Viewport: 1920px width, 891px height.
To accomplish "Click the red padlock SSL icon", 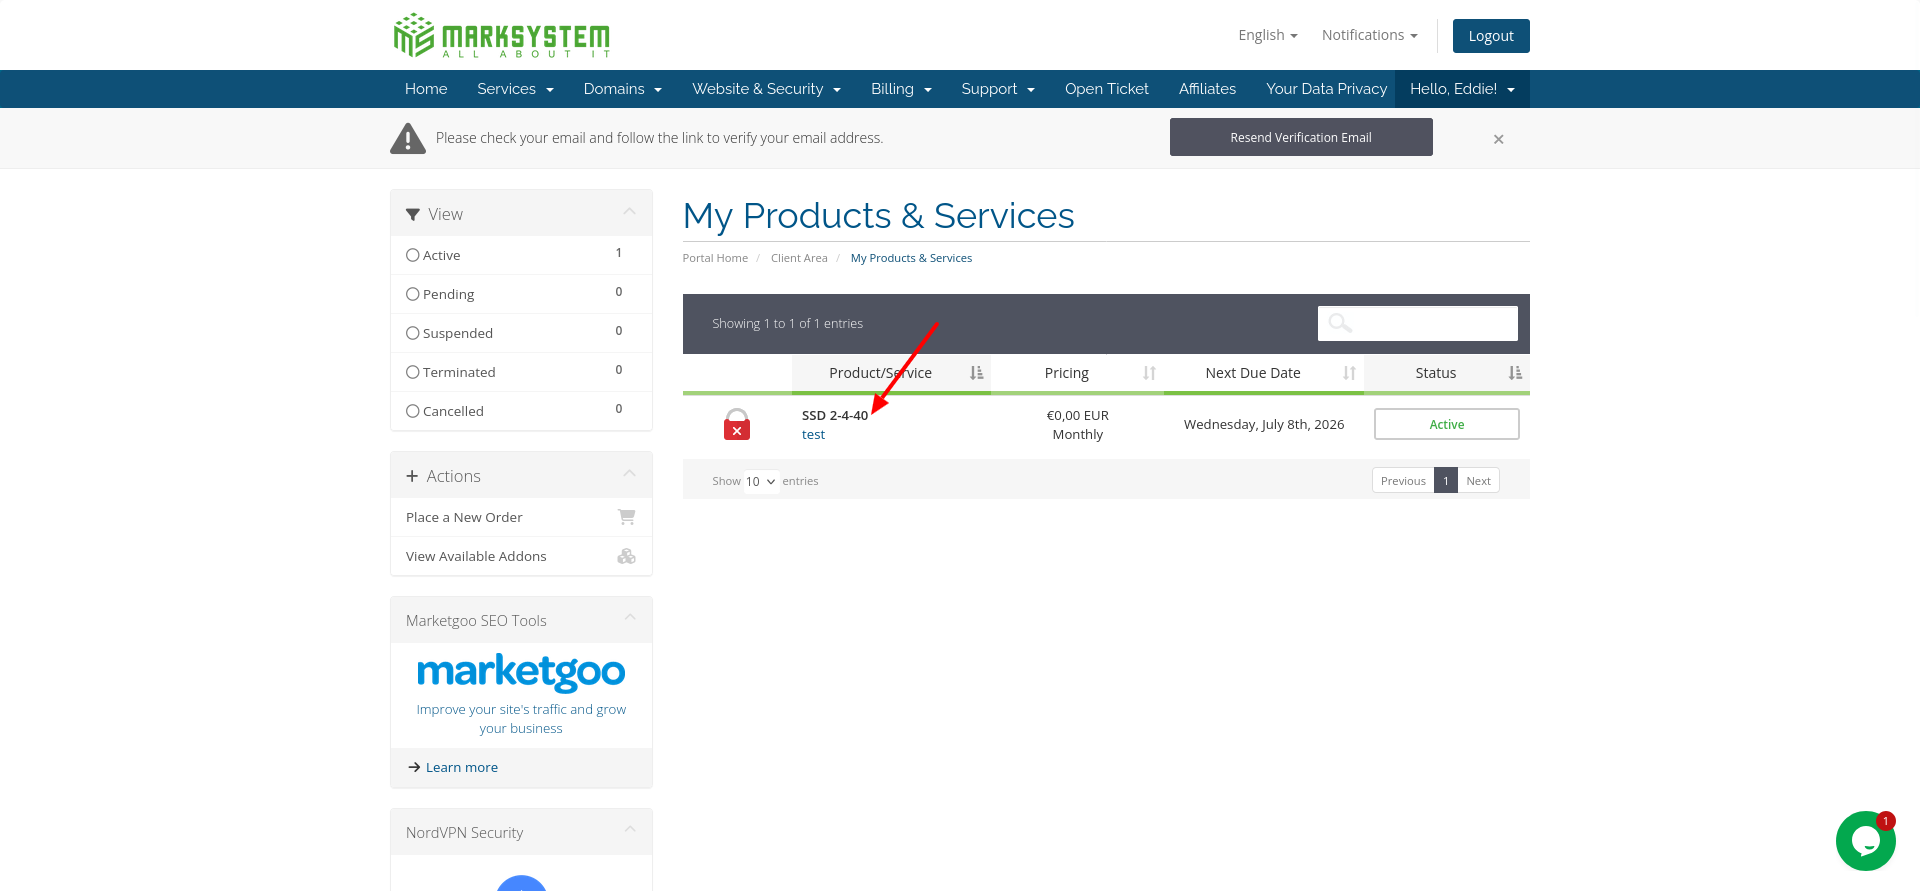I will click(x=737, y=424).
